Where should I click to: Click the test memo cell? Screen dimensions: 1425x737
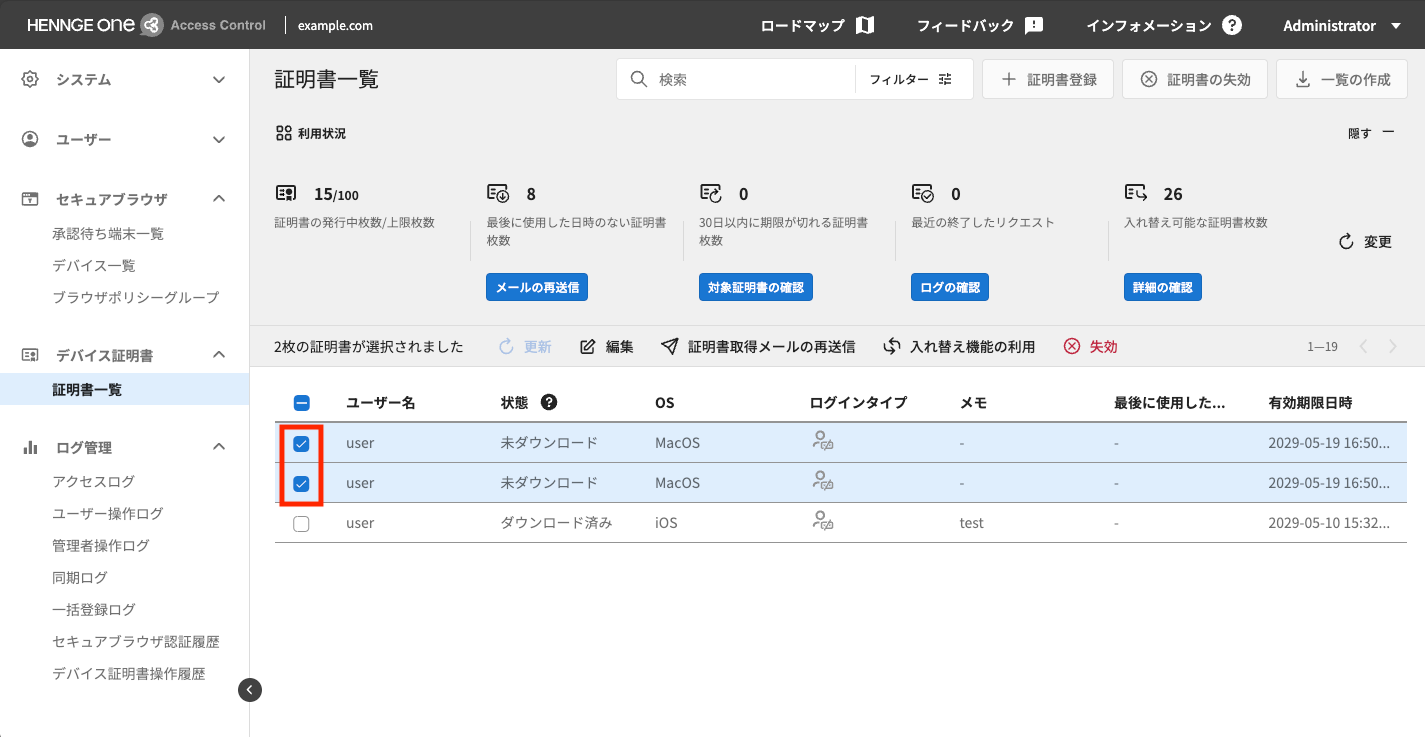[x=972, y=523]
